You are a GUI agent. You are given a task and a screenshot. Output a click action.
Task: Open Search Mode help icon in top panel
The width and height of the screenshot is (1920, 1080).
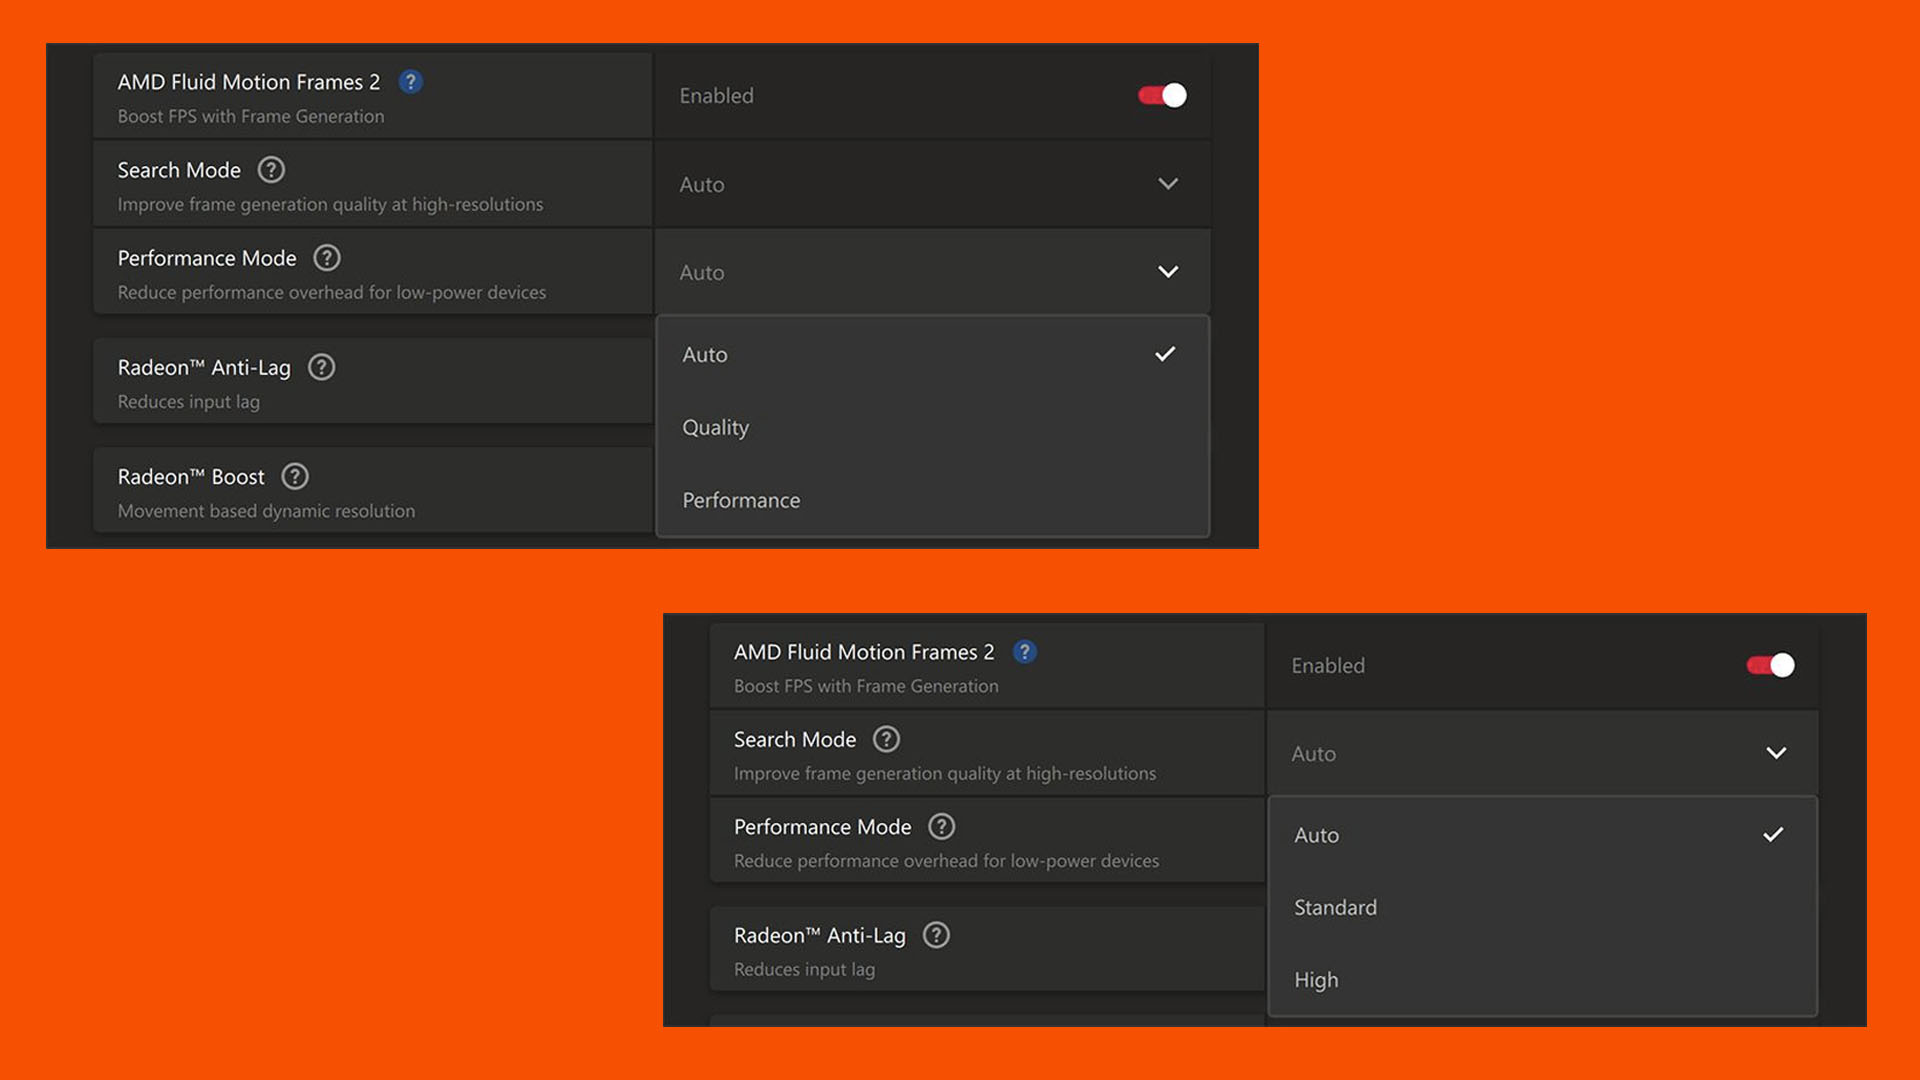(271, 170)
